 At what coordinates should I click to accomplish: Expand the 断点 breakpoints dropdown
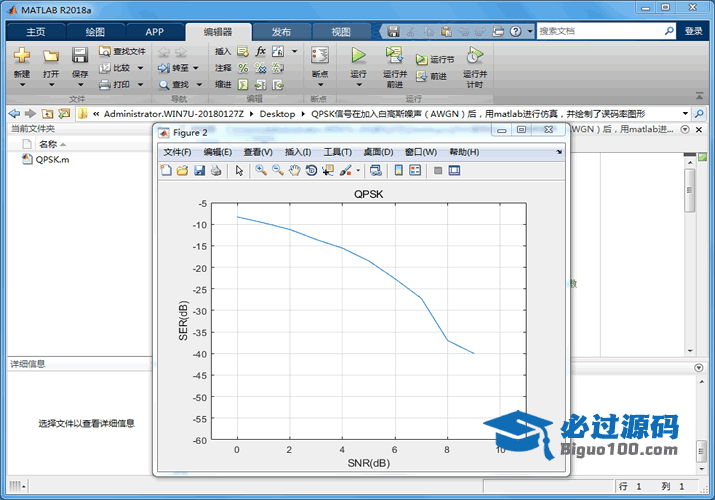click(319, 82)
